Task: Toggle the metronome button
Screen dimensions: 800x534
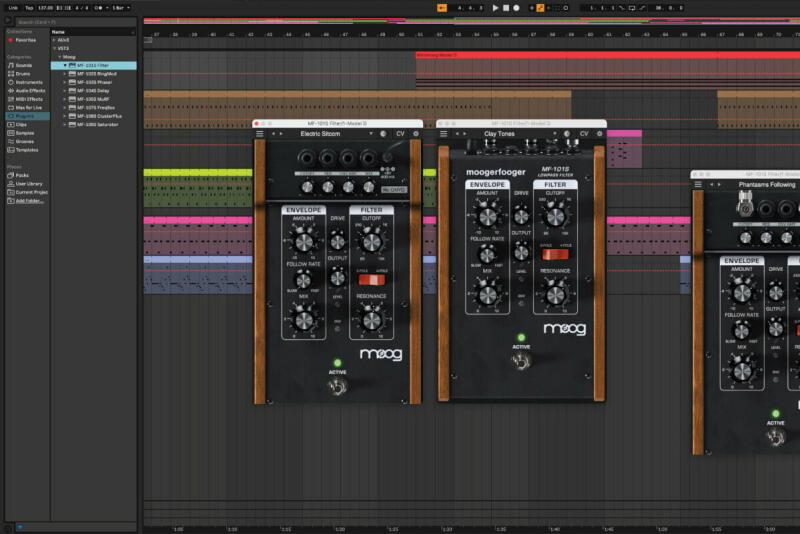Action: click(x=99, y=8)
